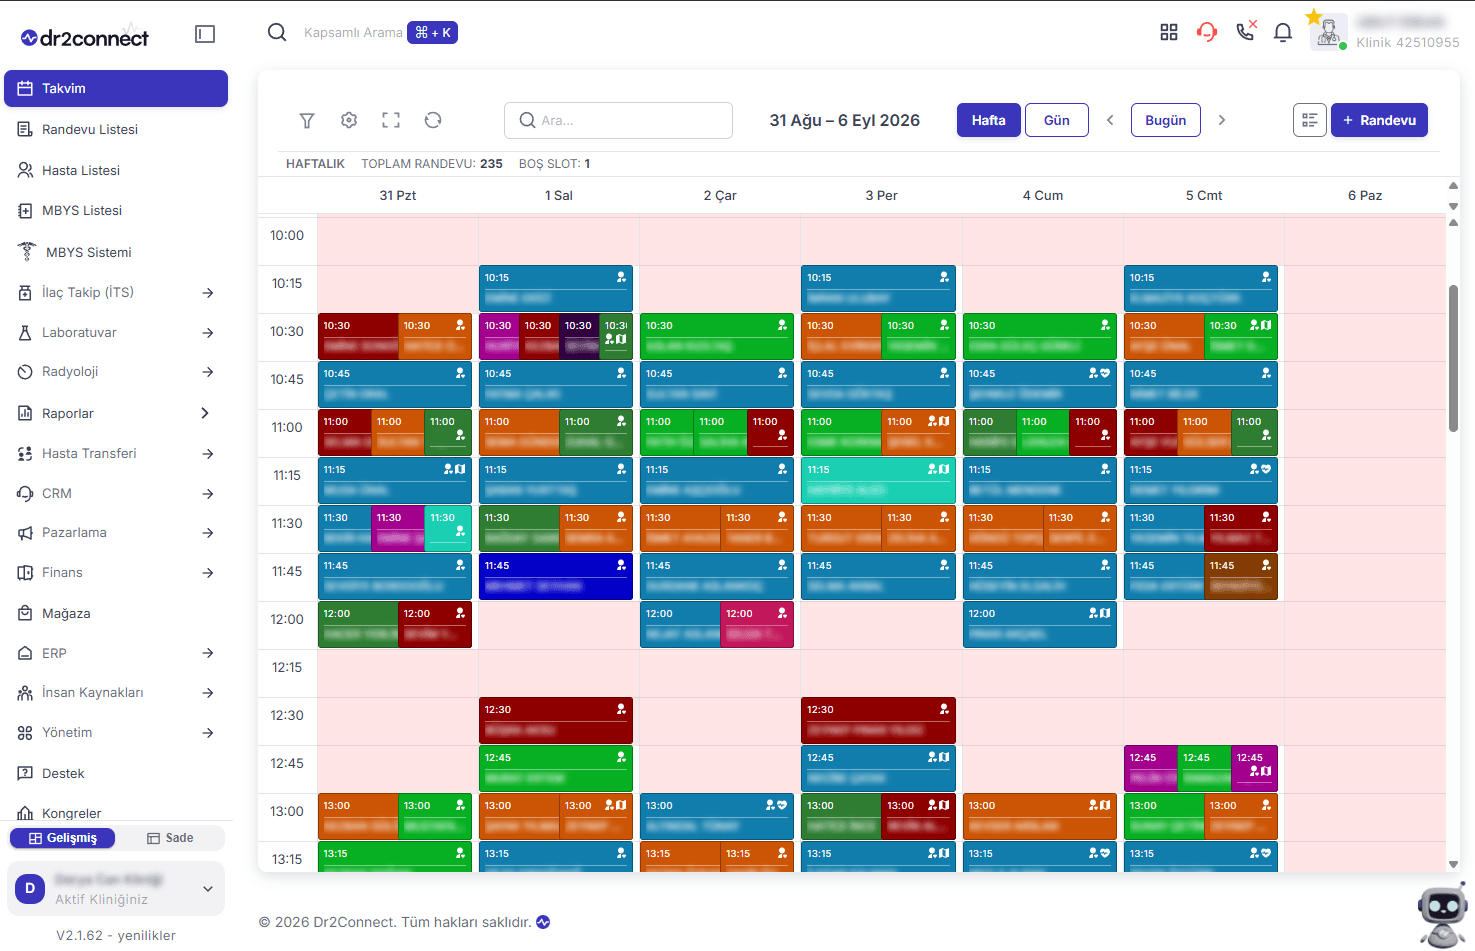This screenshot has height=951, width=1475.
Task: Collapse the sidebar panel icon
Action: pos(205,34)
